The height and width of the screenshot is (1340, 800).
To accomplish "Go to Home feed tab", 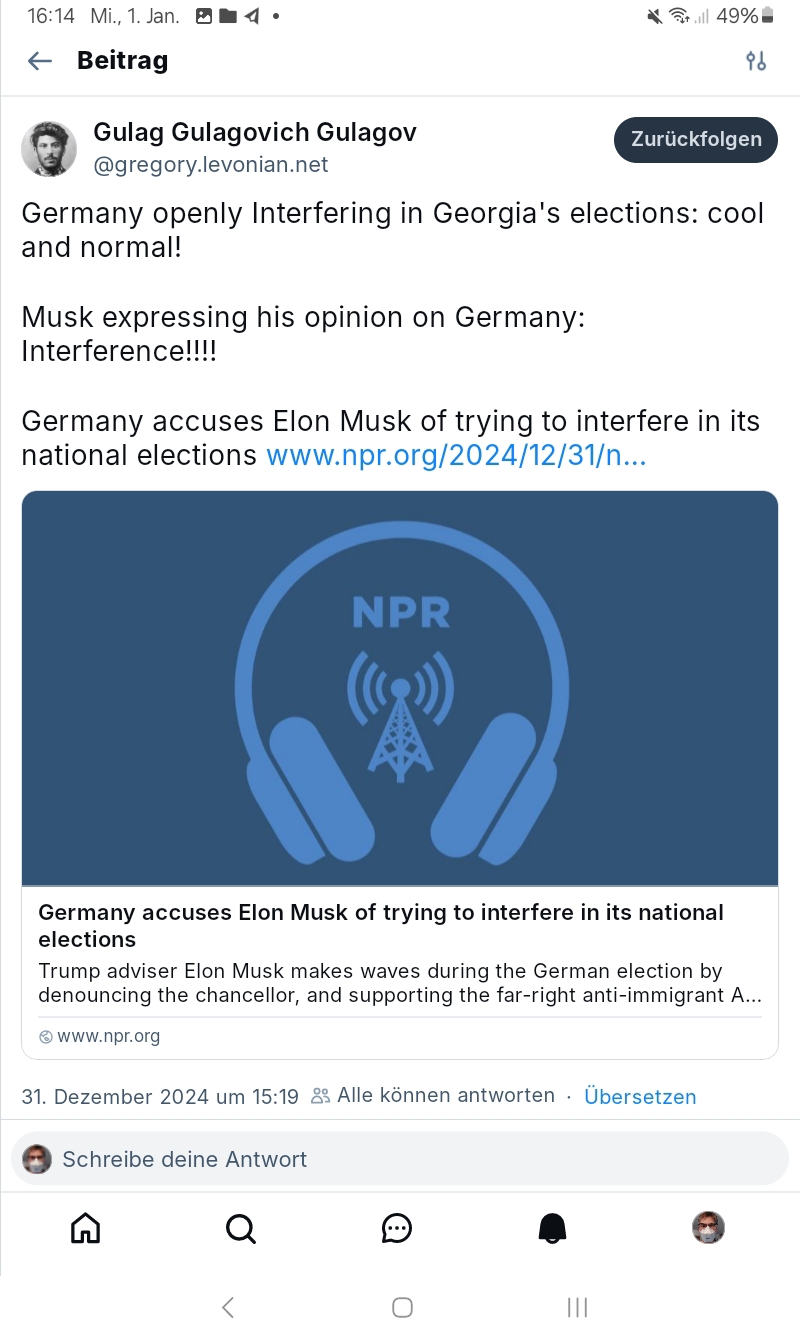I will coord(86,1227).
